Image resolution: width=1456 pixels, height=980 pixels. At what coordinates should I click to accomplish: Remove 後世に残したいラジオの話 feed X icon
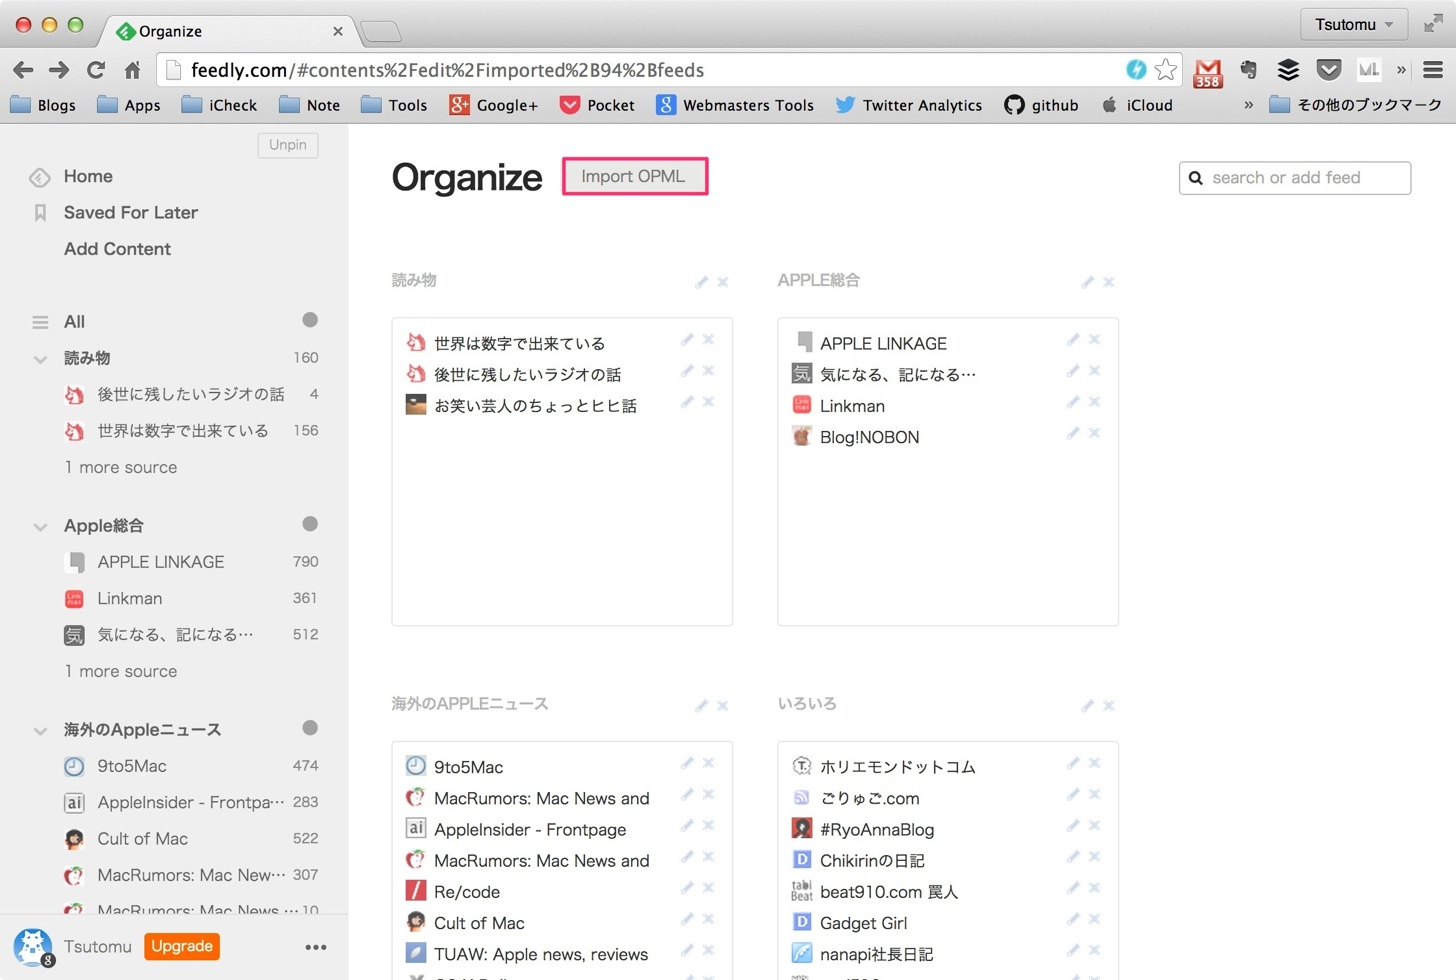pos(709,371)
